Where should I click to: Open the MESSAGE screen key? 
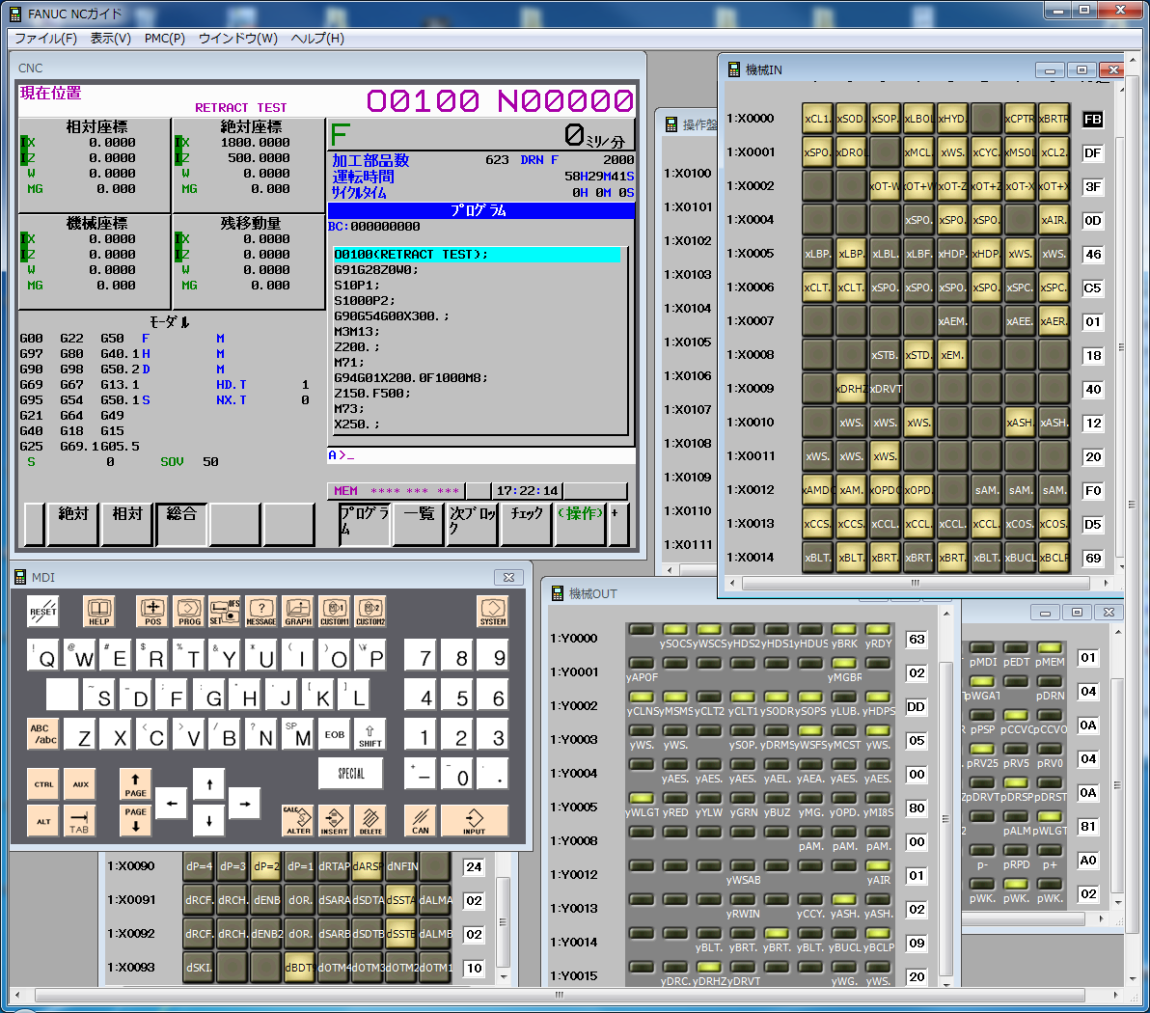261,609
